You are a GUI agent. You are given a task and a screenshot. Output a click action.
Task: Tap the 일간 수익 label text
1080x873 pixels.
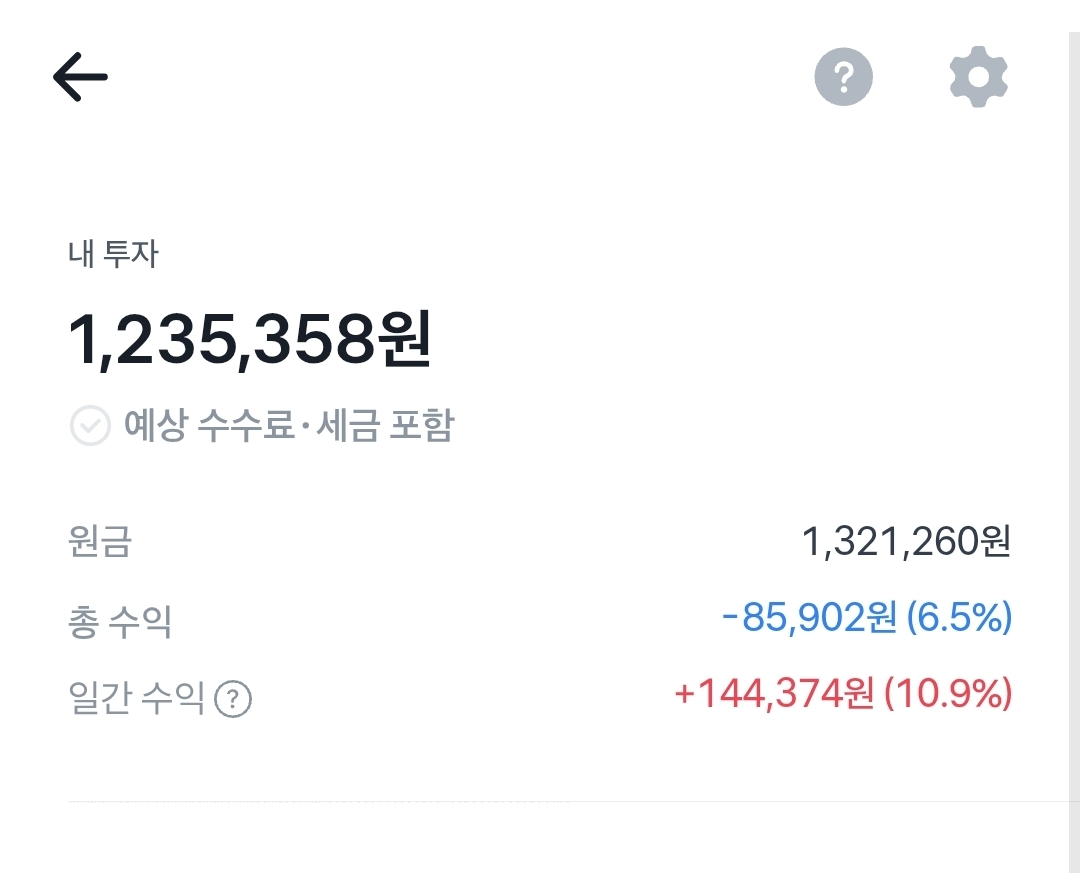coord(136,696)
